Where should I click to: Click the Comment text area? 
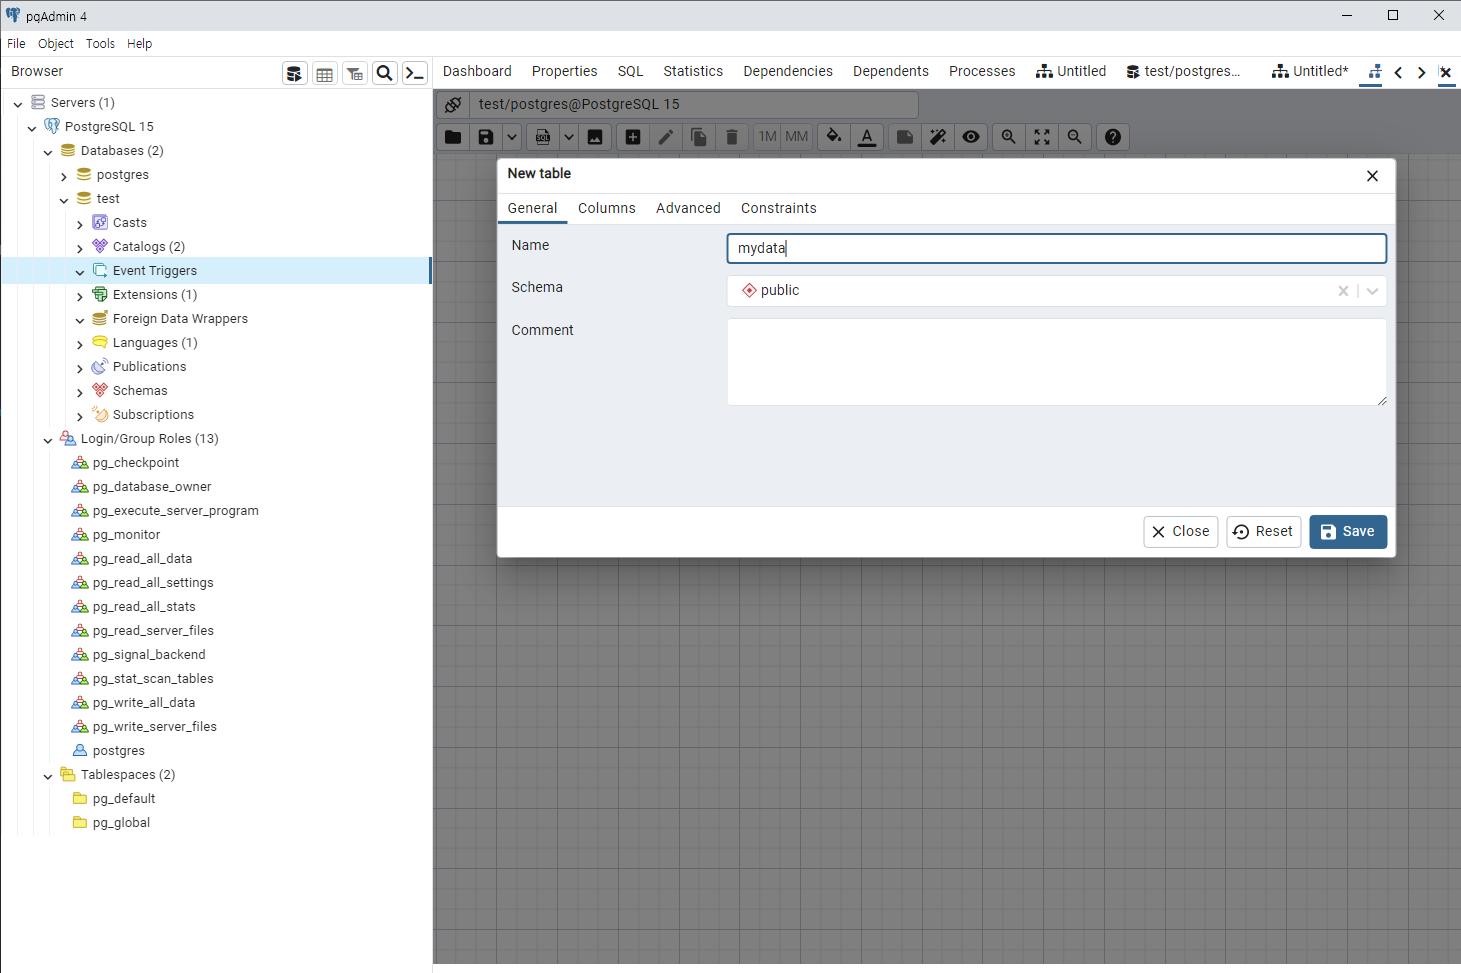pos(1056,362)
